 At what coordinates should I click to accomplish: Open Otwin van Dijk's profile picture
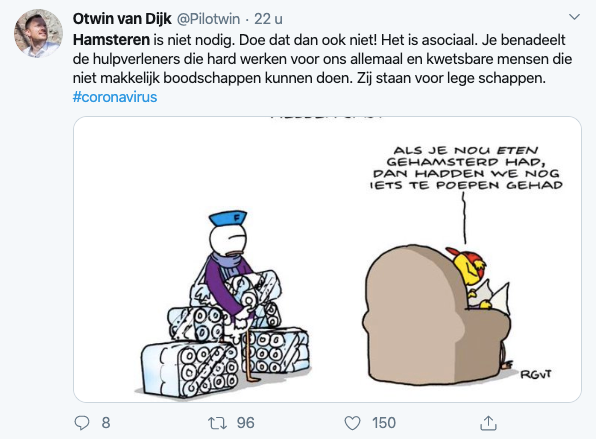38,33
